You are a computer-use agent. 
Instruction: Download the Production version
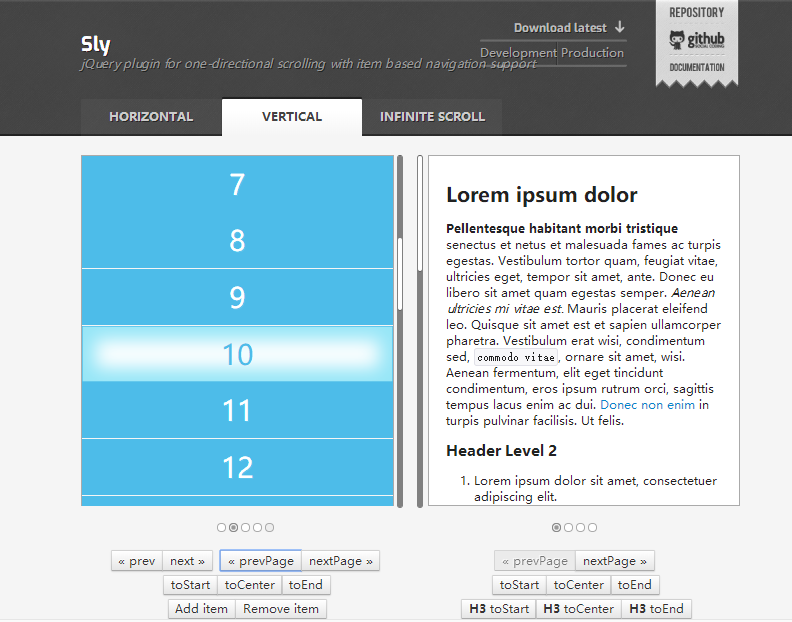point(592,53)
